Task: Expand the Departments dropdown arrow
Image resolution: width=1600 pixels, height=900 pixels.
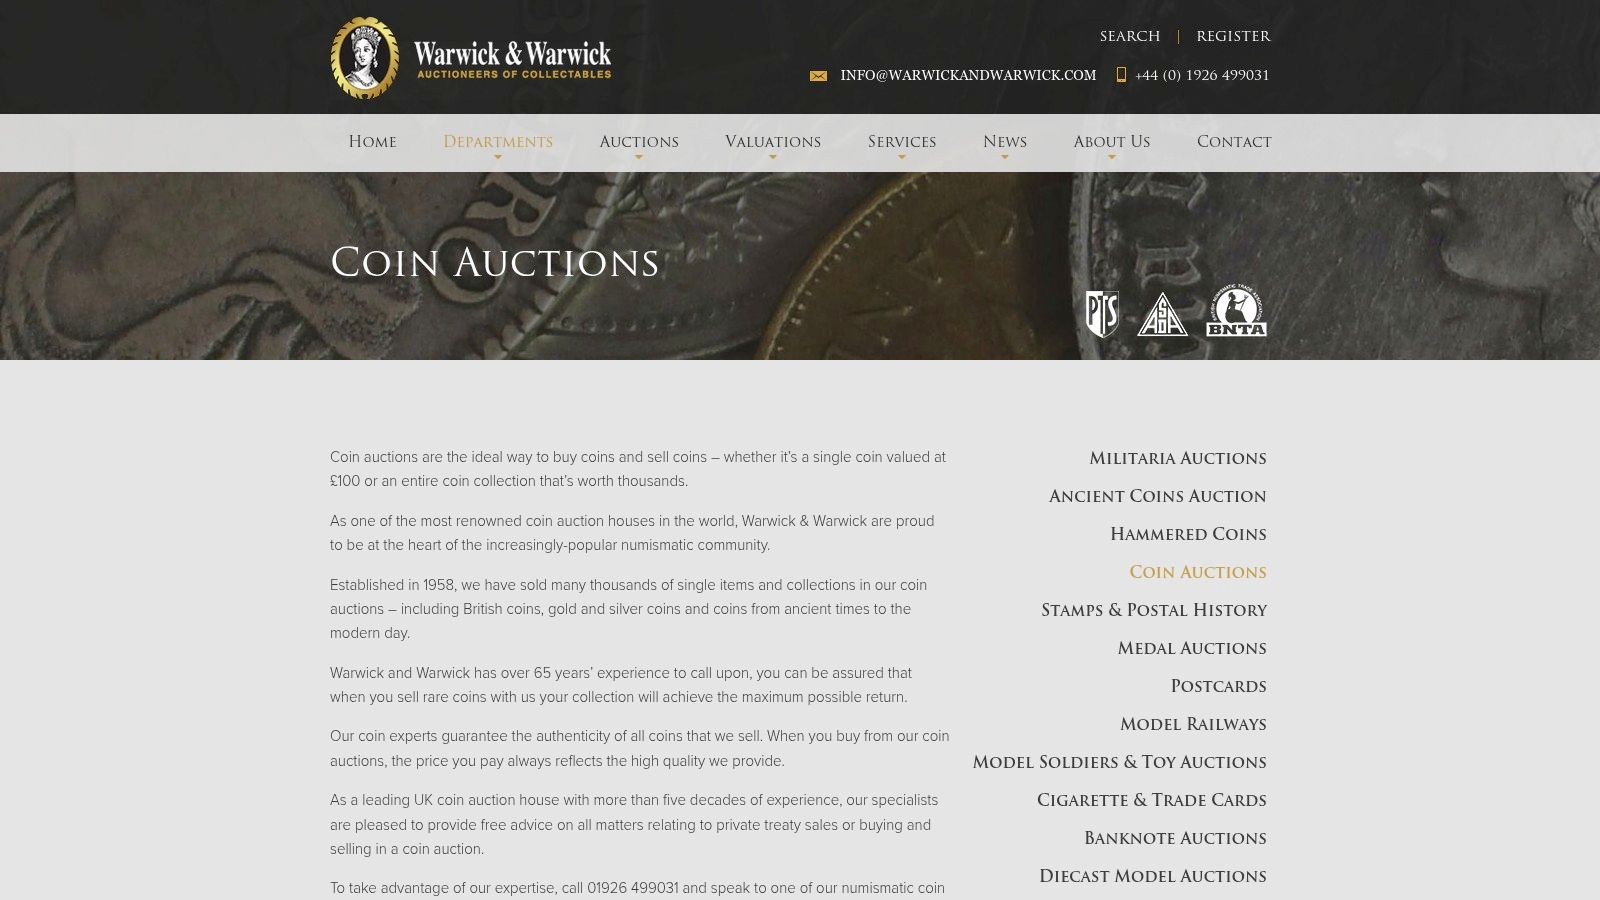Action: [x=498, y=158]
